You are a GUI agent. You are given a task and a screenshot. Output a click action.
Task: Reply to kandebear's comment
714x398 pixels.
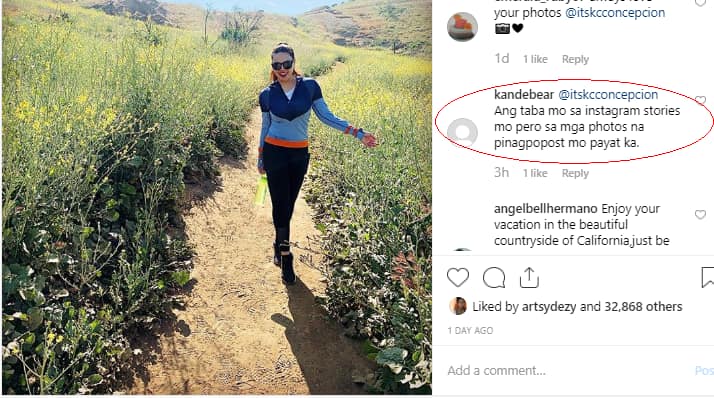coord(575,173)
